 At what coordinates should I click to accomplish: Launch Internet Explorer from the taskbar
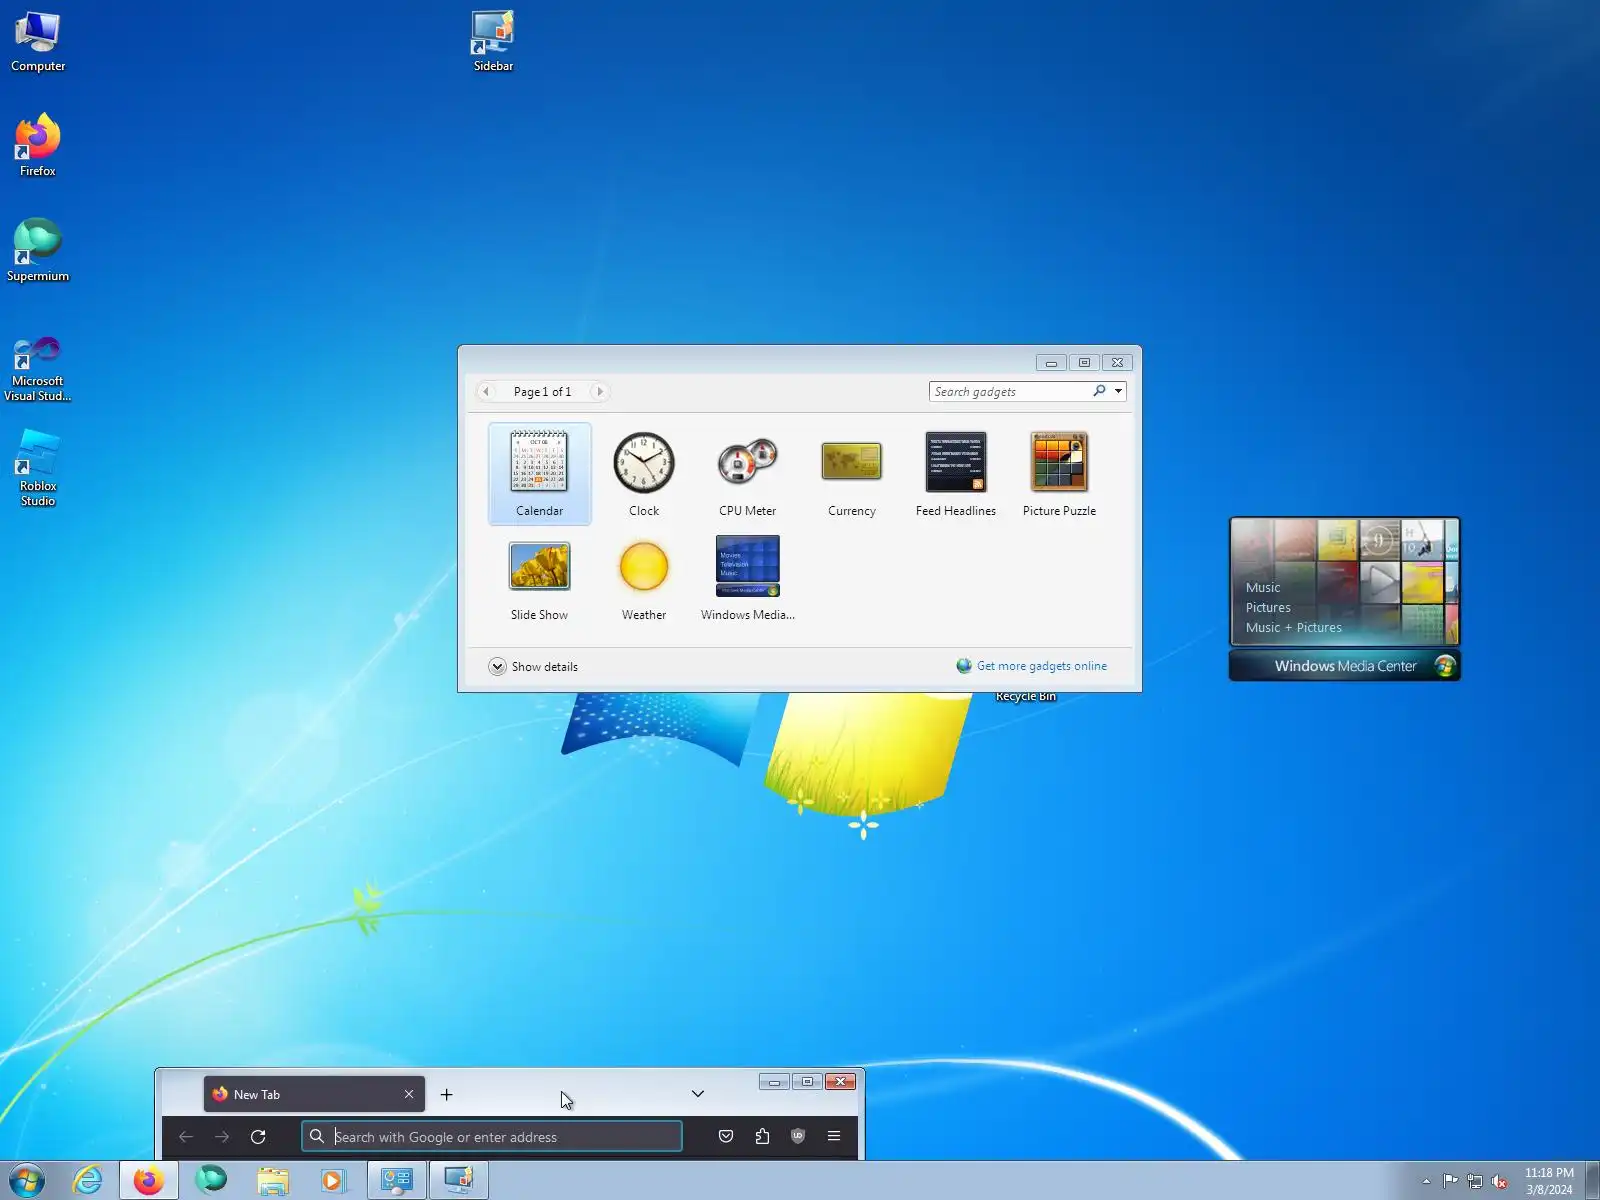88,1180
